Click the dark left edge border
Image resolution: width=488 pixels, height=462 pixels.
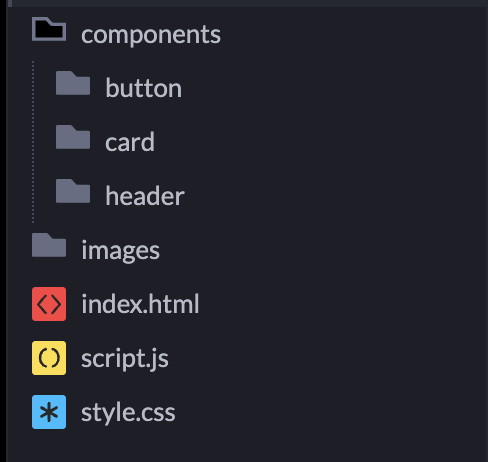click(x=3, y=231)
